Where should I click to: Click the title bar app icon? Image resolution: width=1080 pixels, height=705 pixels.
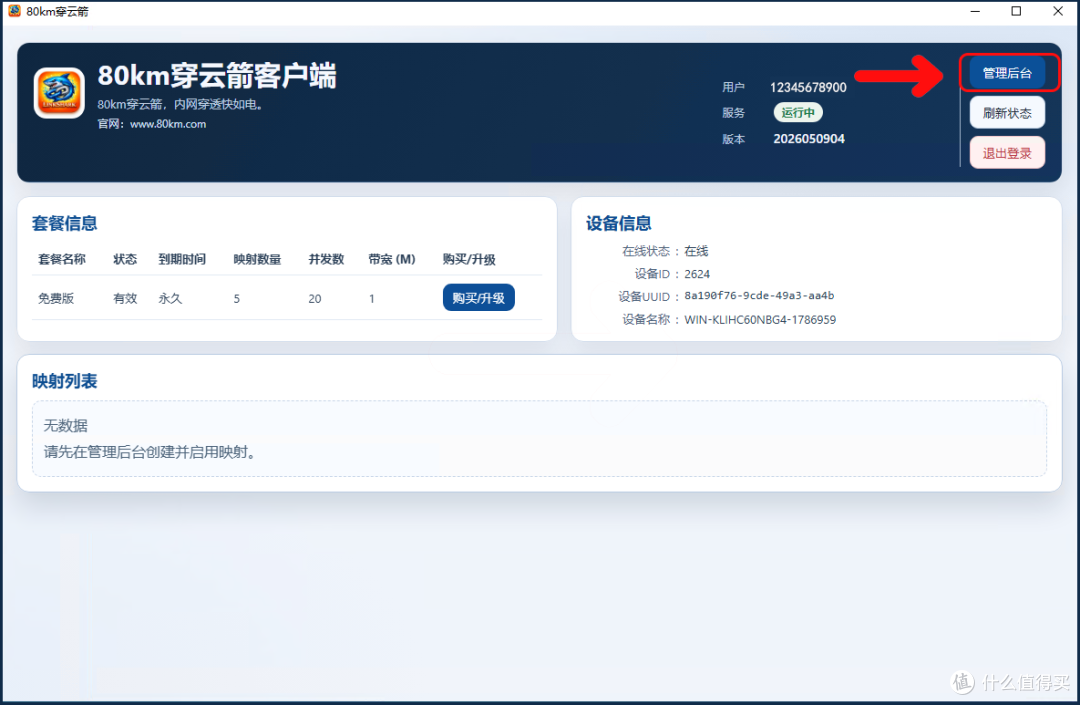[14, 11]
